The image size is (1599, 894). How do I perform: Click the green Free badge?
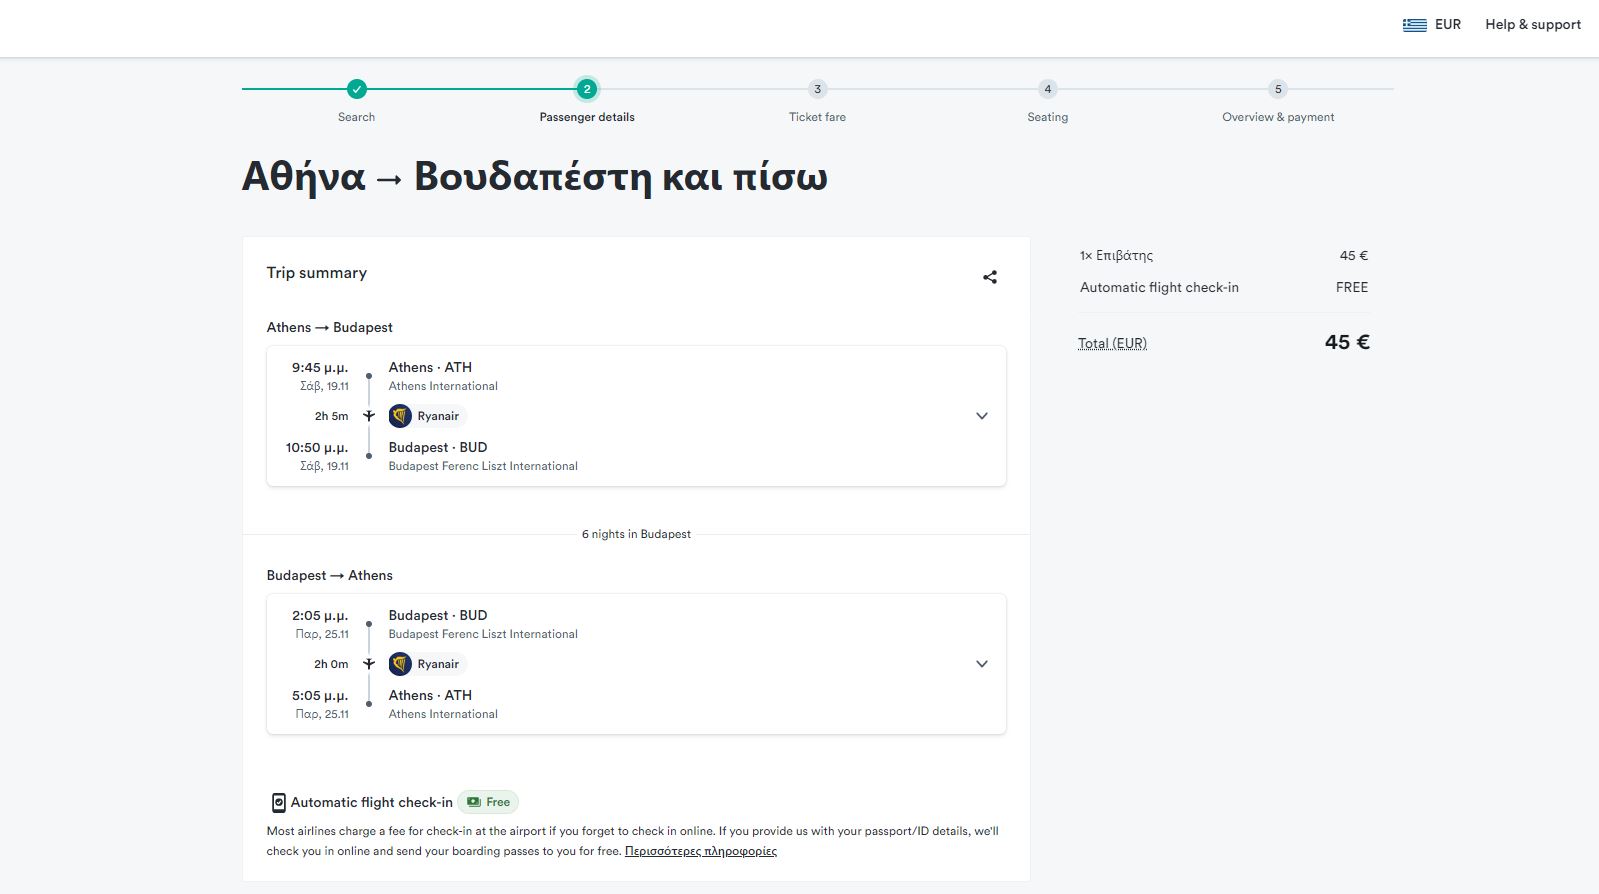click(x=488, y=802)
